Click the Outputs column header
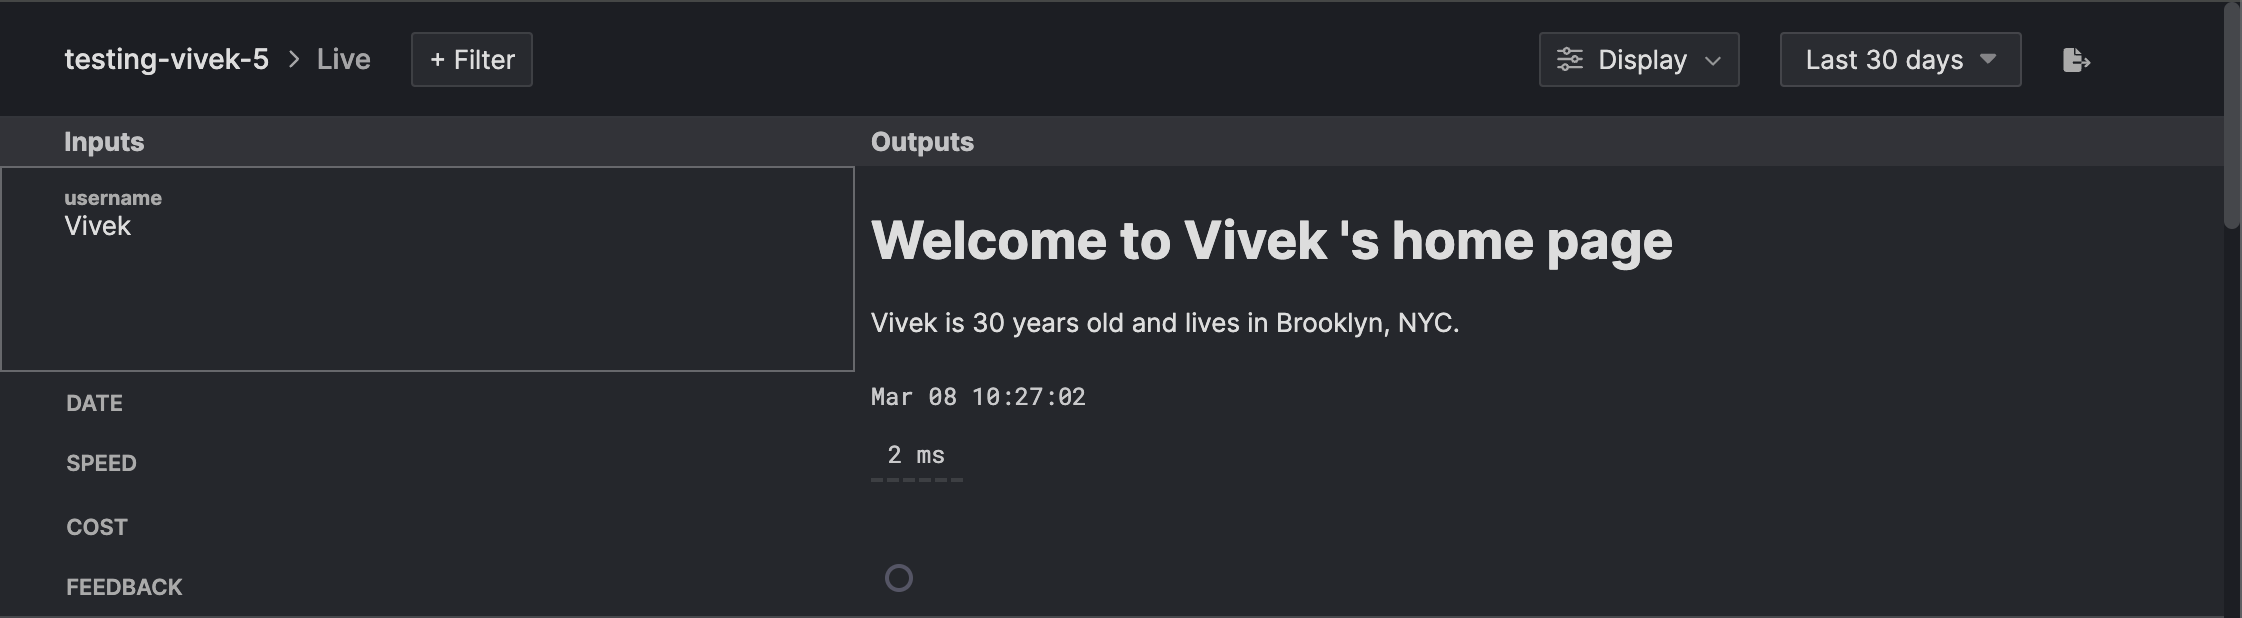This screenshot has height=618, width=2242. point(922,142)
